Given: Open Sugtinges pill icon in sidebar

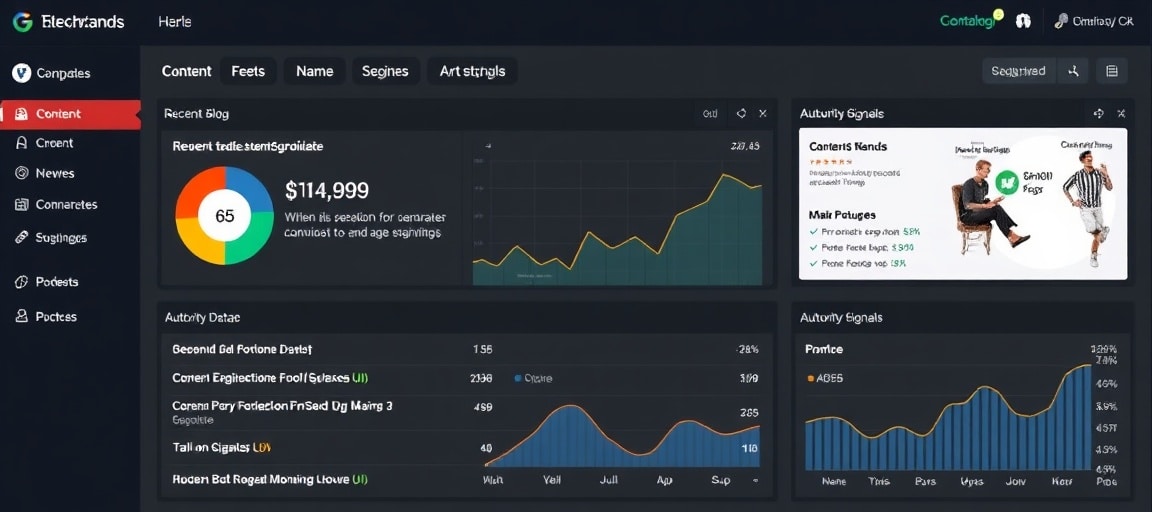Looking at the screenshot, I should (x=21, y=237).
